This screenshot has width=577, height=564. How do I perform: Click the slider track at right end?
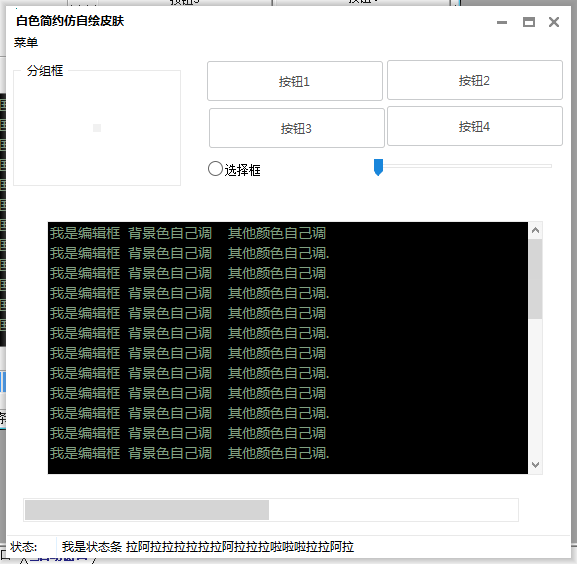pos(548,166)
